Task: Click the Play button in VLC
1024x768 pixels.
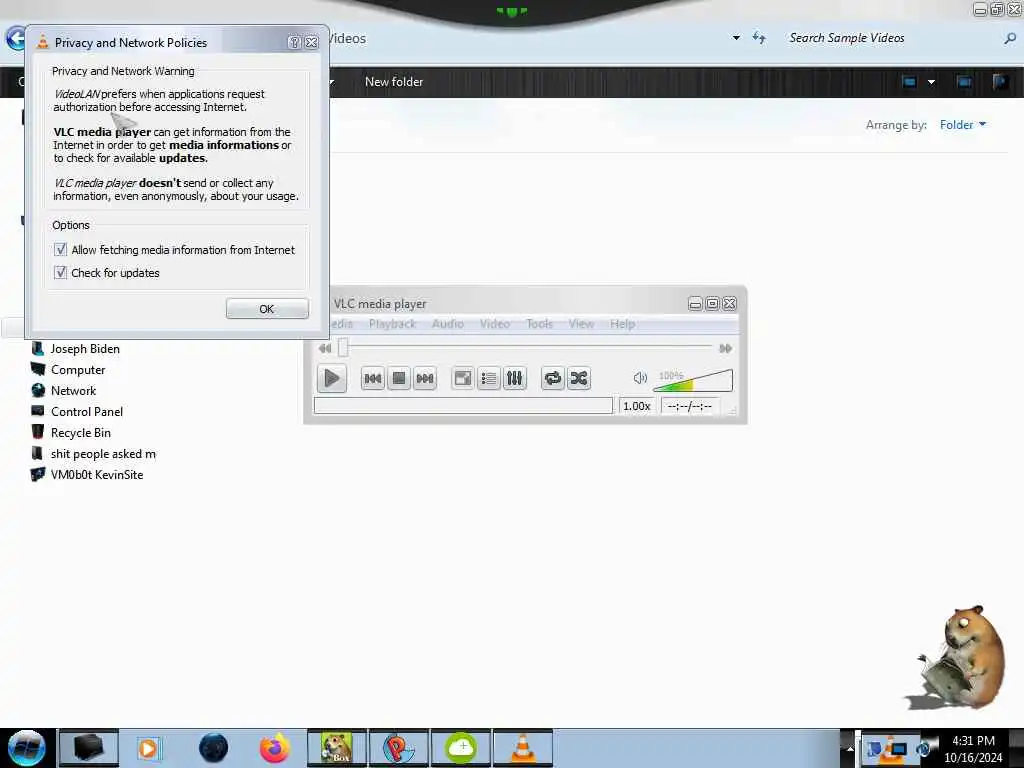Action: [331, 378]
